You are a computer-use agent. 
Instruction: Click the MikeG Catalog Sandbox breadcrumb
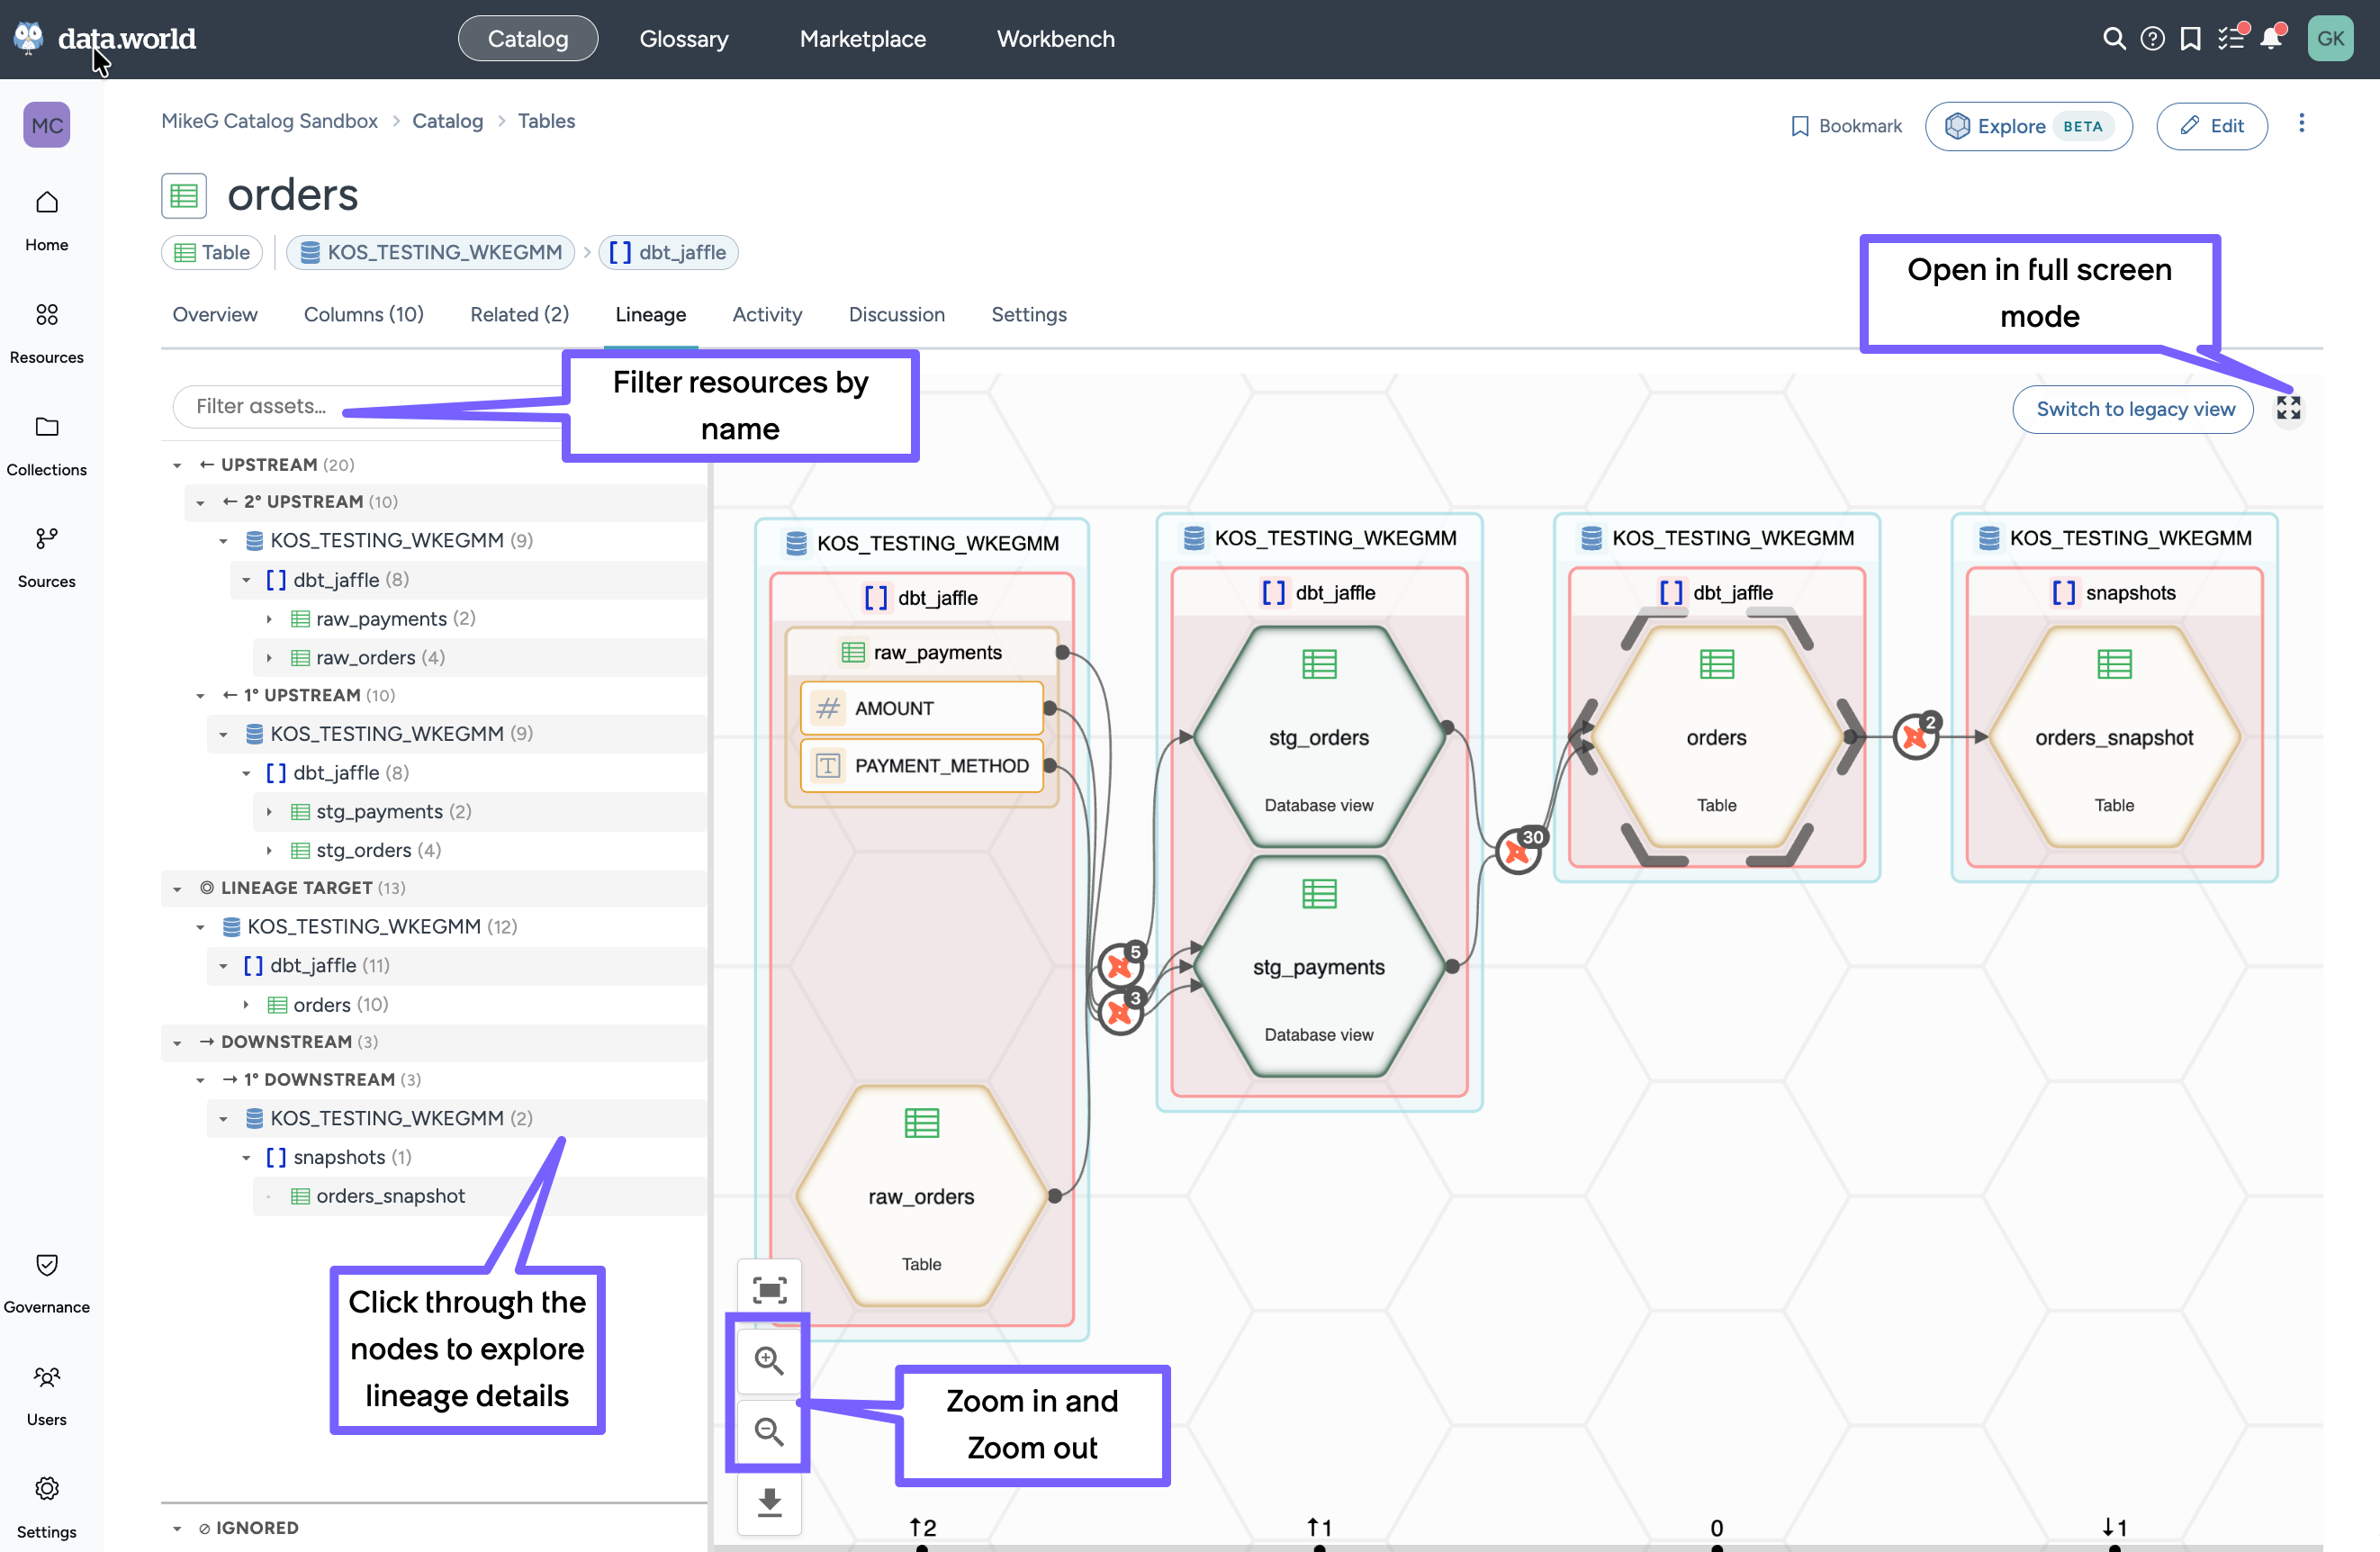tap(269, 121)
